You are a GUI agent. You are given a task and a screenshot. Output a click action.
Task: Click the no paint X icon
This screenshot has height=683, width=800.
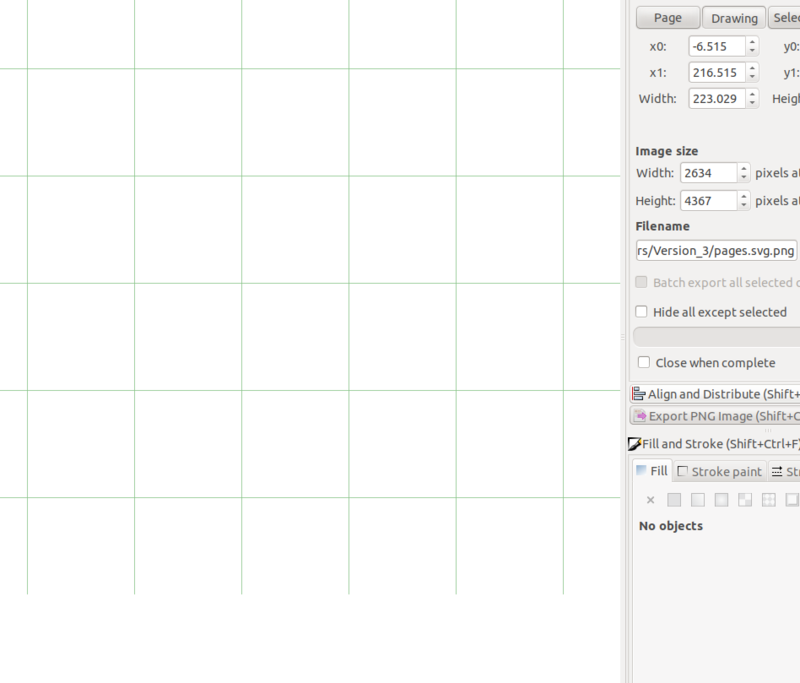[650, 499]
